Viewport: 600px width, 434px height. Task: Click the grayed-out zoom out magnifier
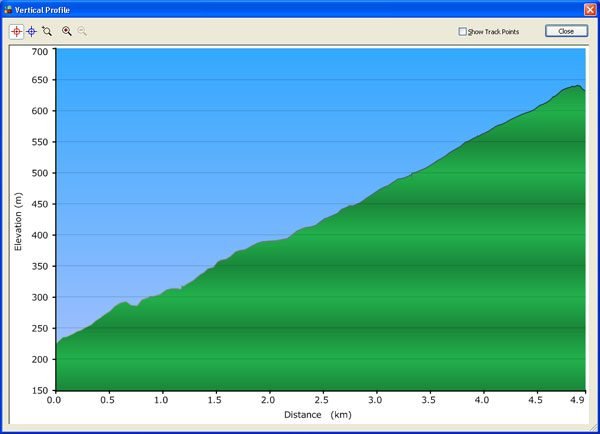[82, 31]
